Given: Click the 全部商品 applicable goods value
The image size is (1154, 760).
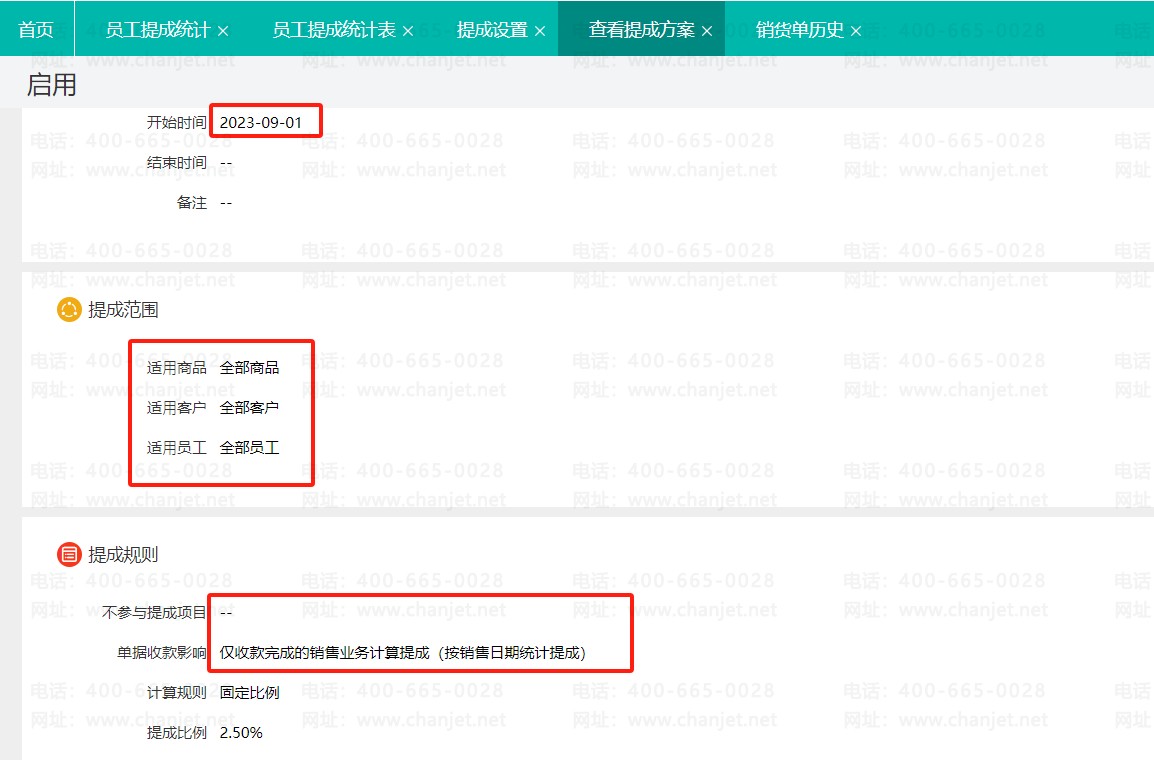Looking at the screenshot, I should (249, 367).
